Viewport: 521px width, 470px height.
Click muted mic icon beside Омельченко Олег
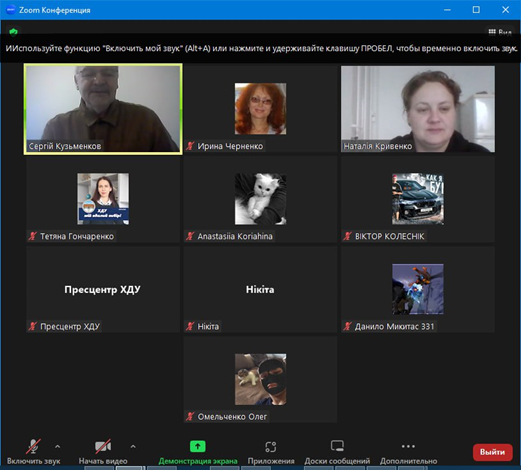(190, 416)
